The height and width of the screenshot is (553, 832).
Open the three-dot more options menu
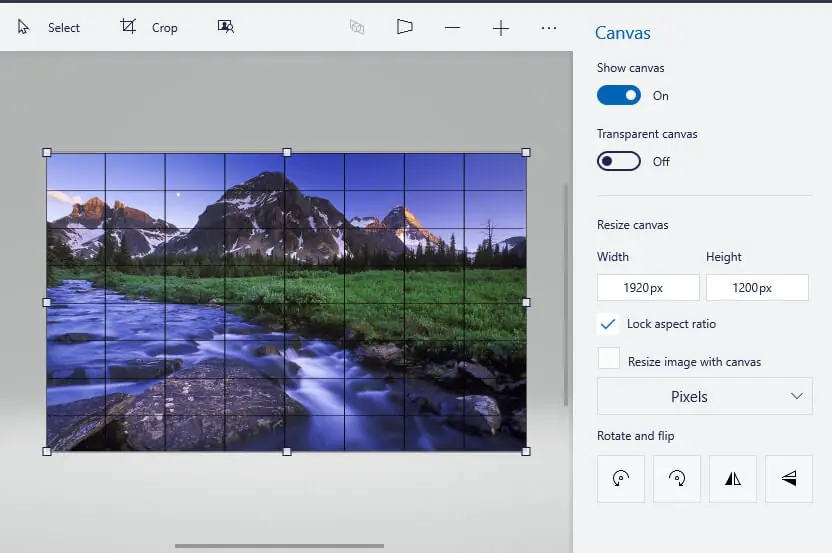click(x=549, y=28)
